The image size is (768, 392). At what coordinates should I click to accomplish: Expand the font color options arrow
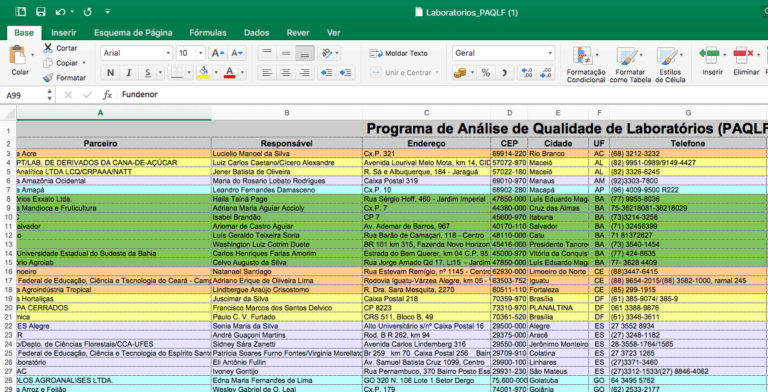[242, 73]
